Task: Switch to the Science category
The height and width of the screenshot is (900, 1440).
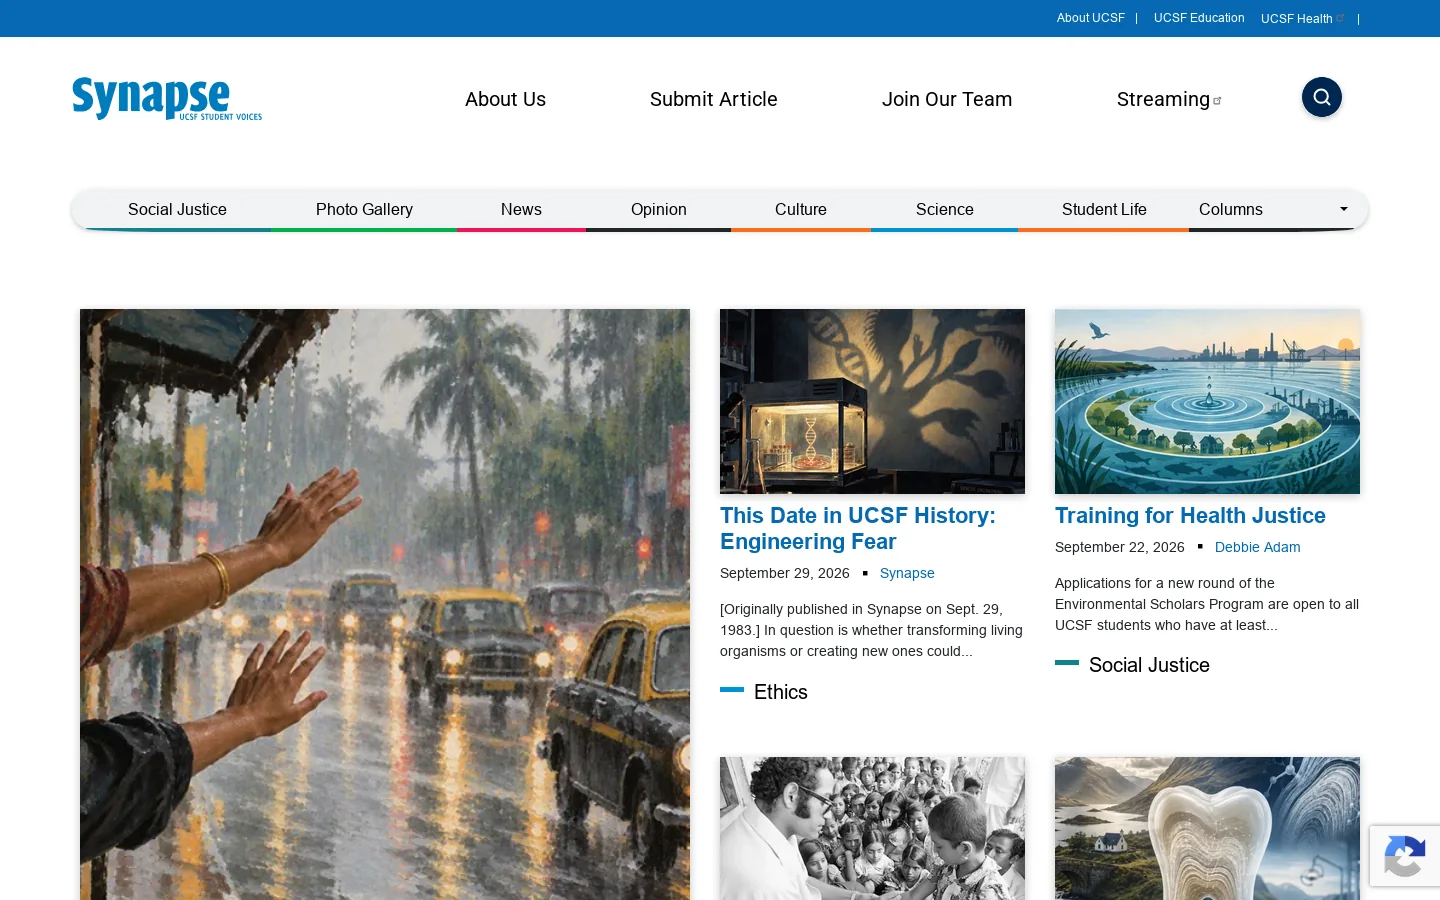Action: 945,209
